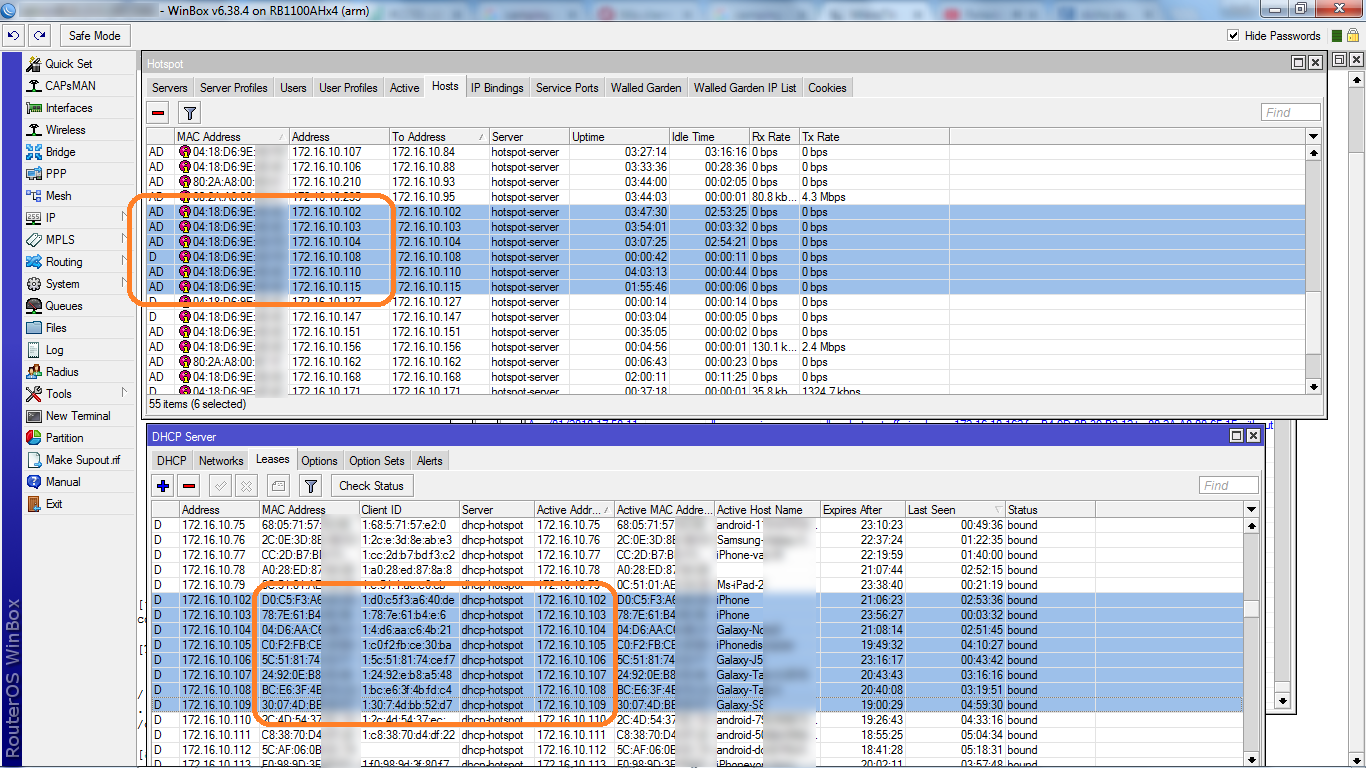
Task: Open Mesh in the sidebar
Action: (58, 196)
